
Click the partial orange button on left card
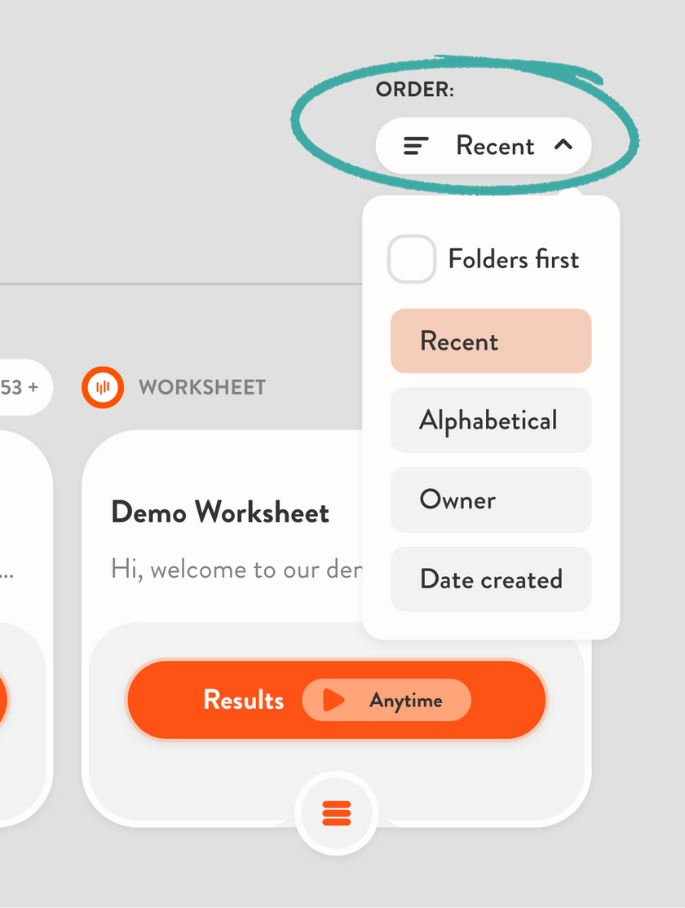[3, 700]
